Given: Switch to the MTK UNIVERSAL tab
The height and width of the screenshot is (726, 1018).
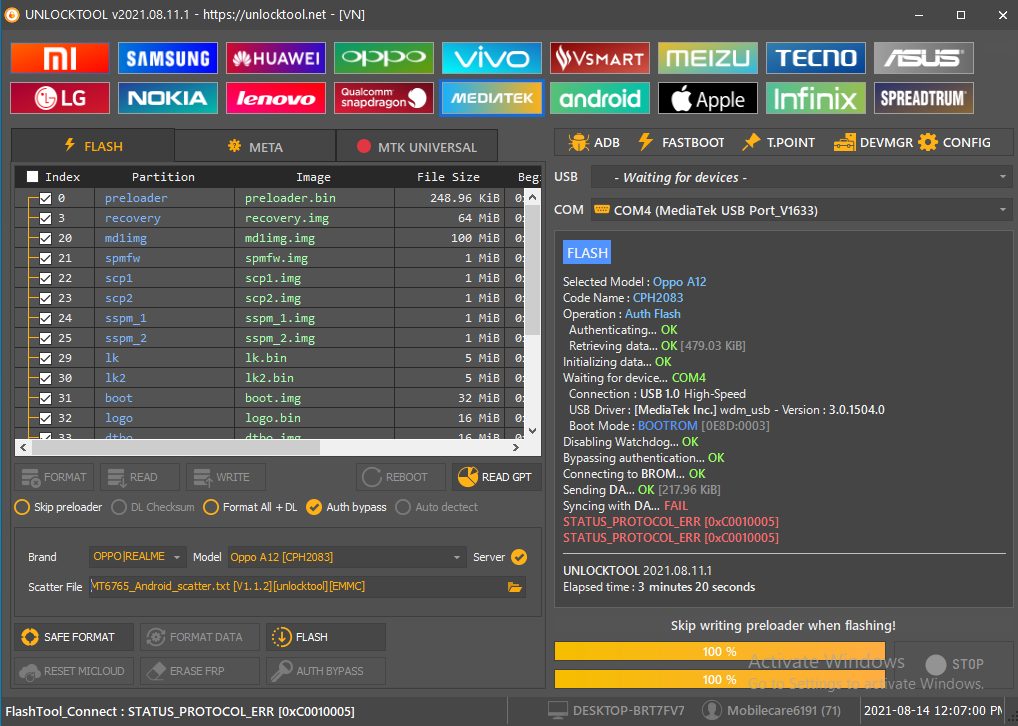Looking at the screenshot, I should click(417, 147).
